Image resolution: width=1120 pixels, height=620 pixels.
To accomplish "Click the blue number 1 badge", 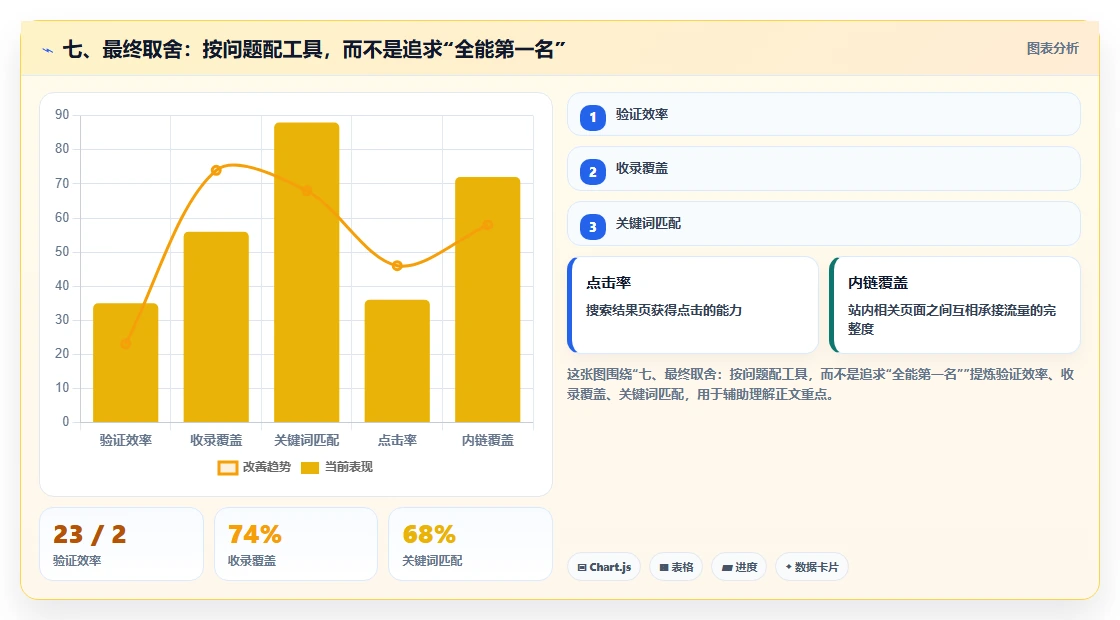I will coord(592,117).
